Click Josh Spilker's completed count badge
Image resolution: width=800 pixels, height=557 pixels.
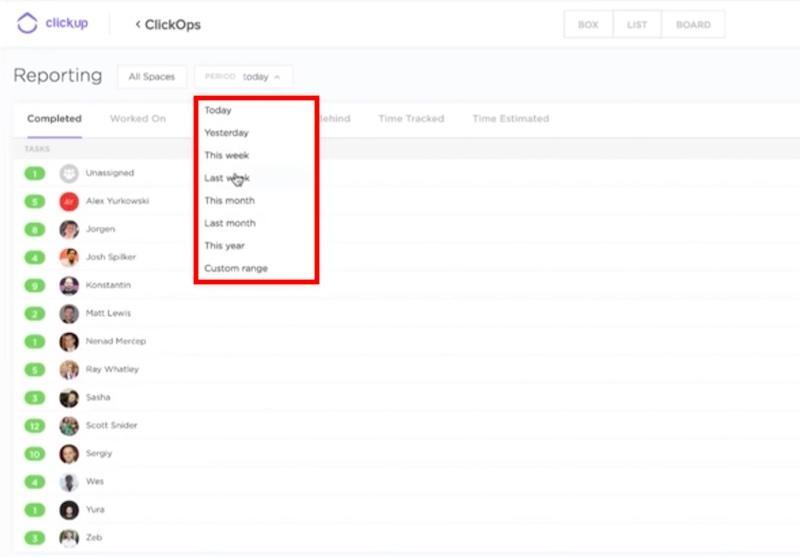coord(35,258)
